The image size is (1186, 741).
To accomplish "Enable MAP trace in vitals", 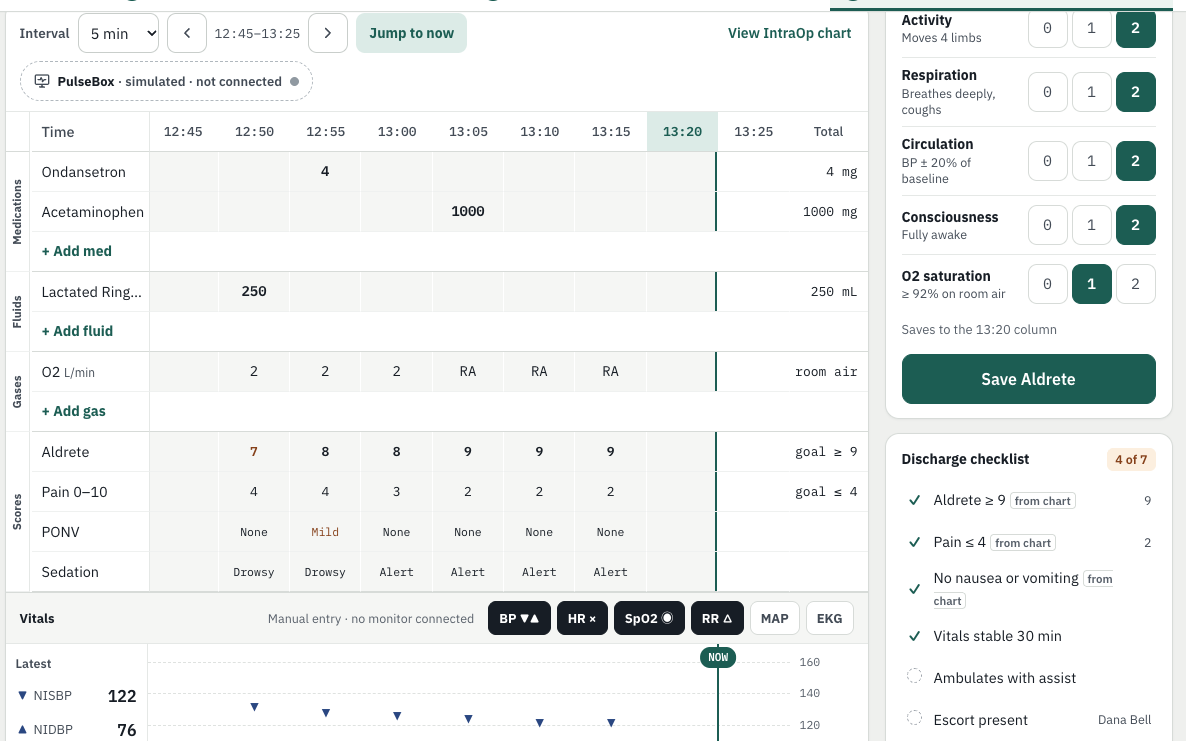I will [775, 618].
